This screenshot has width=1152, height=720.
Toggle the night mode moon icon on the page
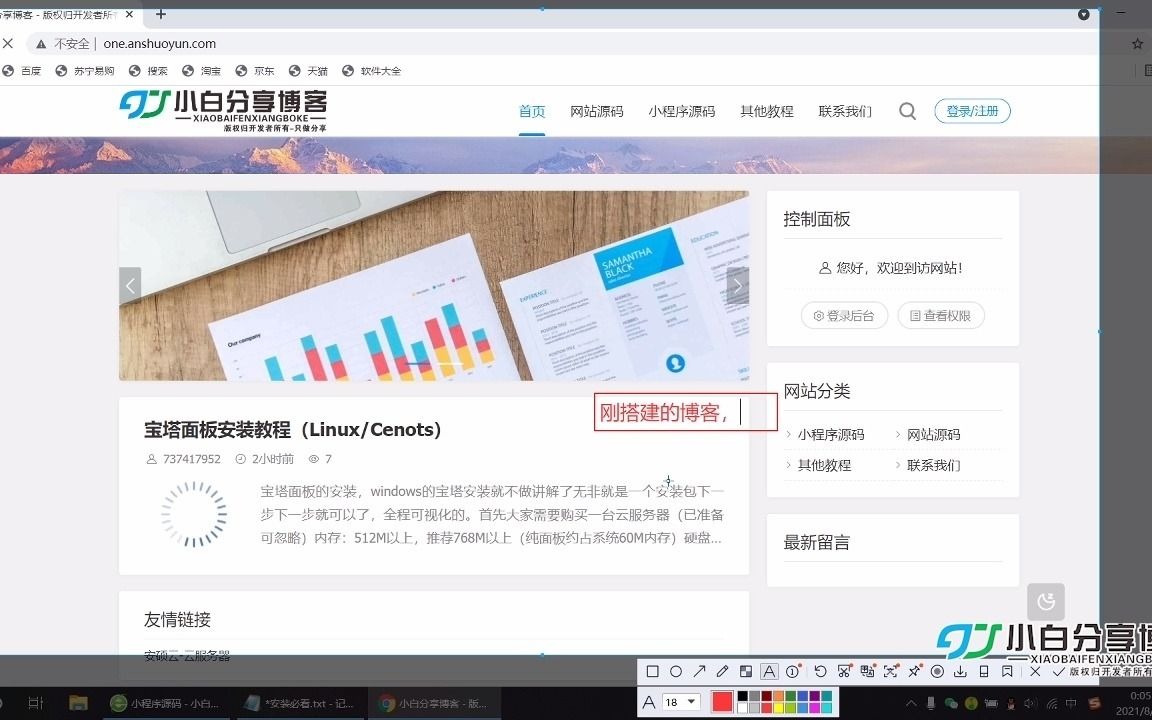pos(1046,601)
